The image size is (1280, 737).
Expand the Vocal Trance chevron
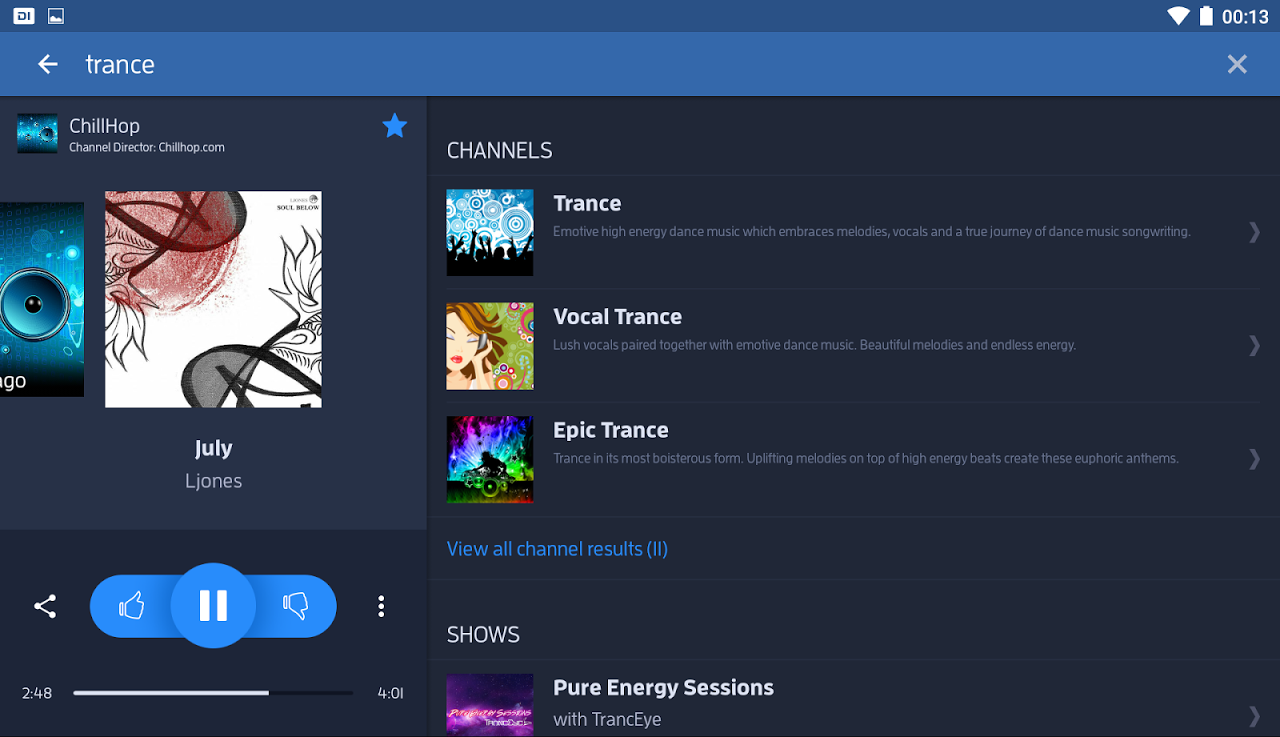pyautogui.click(x=1254, y=345)
